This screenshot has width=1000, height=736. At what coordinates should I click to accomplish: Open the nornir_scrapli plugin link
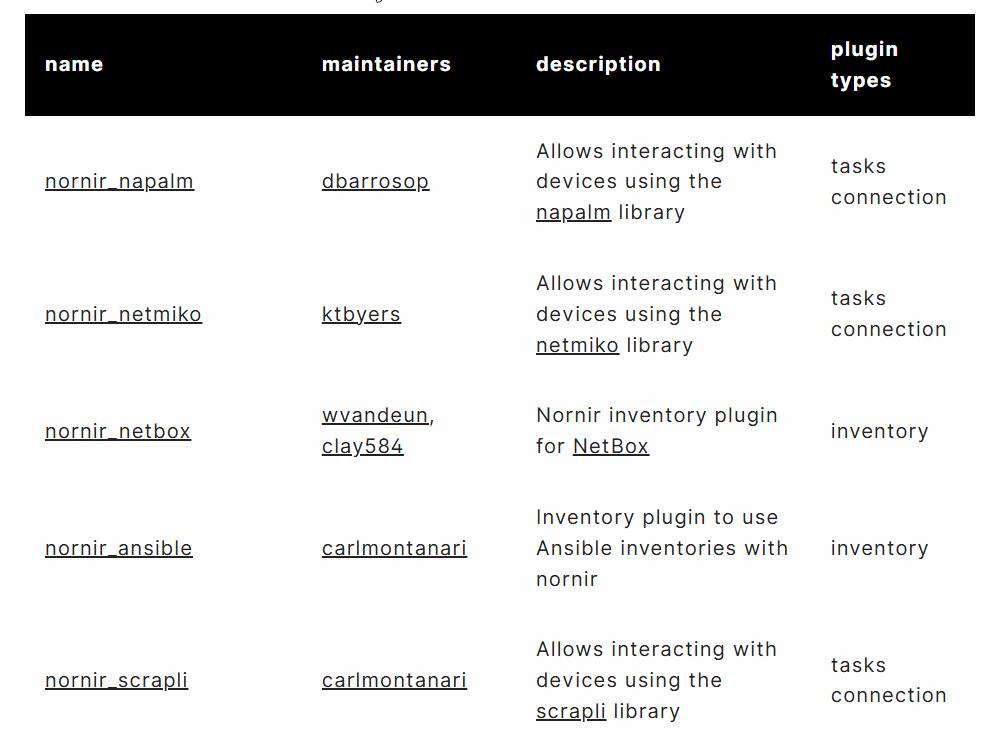pyautogui.click(x=116, y=680)
